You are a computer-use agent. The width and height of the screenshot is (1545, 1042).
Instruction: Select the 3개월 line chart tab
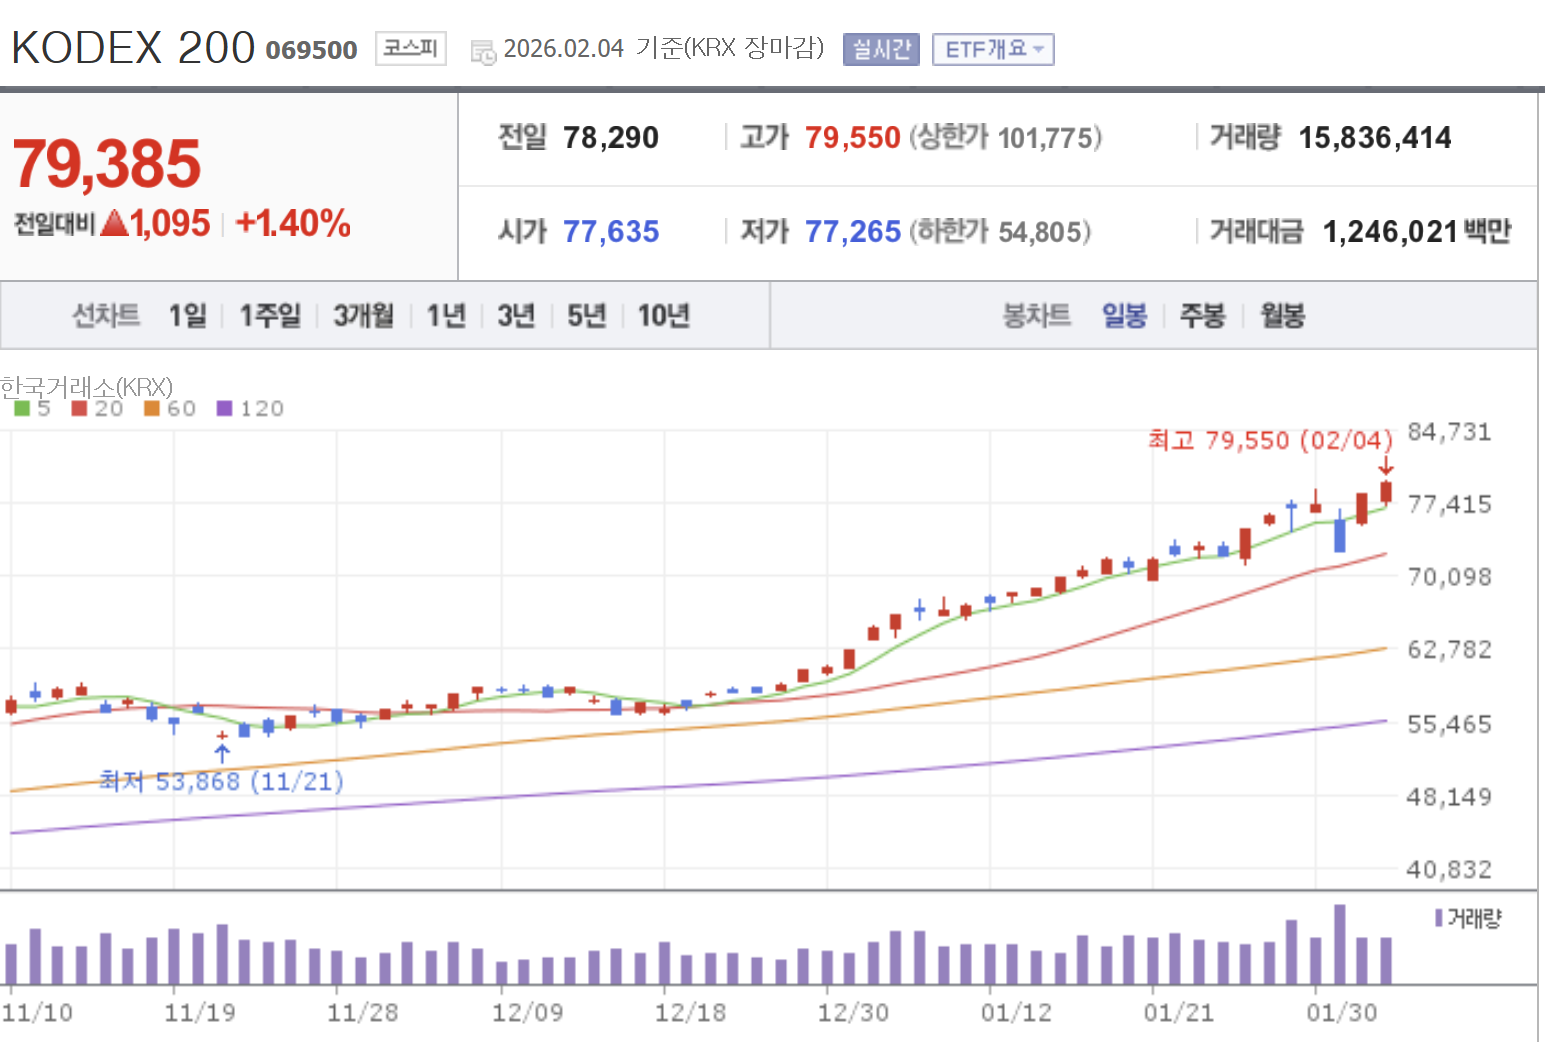point(363,316)
